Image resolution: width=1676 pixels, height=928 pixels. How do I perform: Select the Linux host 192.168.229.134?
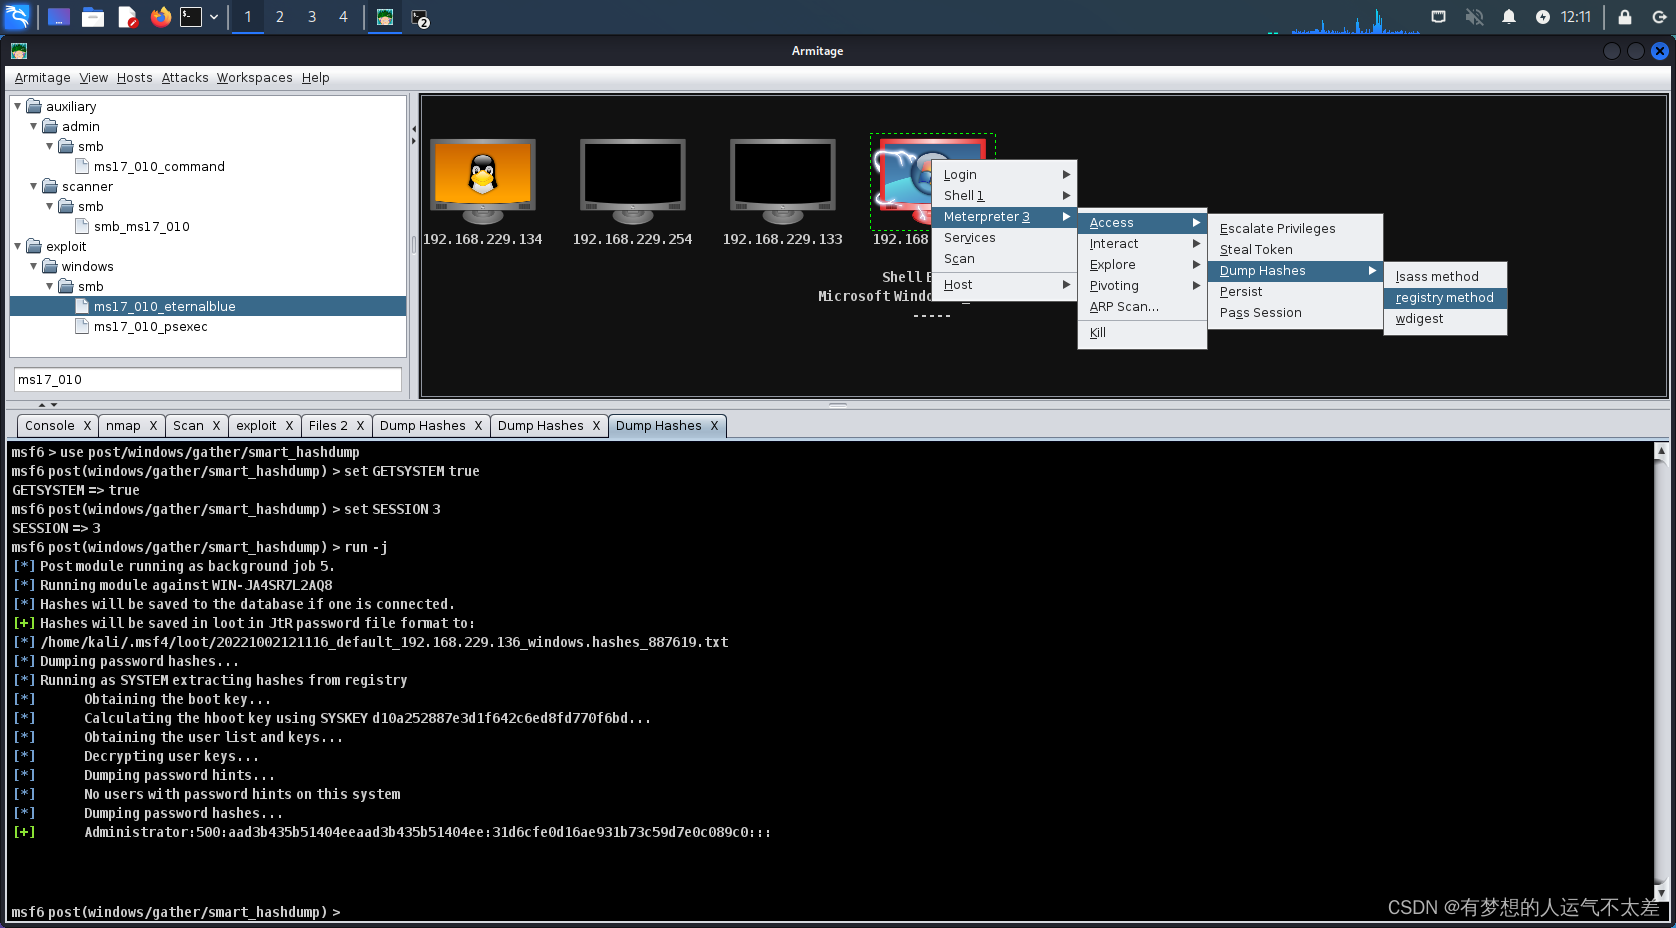click(483, 193)
